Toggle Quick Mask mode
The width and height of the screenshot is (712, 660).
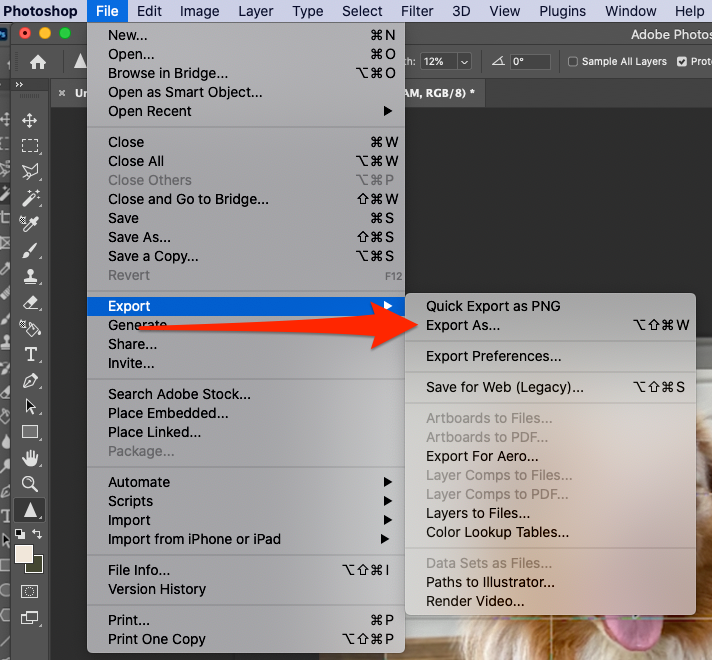(30, 591)
